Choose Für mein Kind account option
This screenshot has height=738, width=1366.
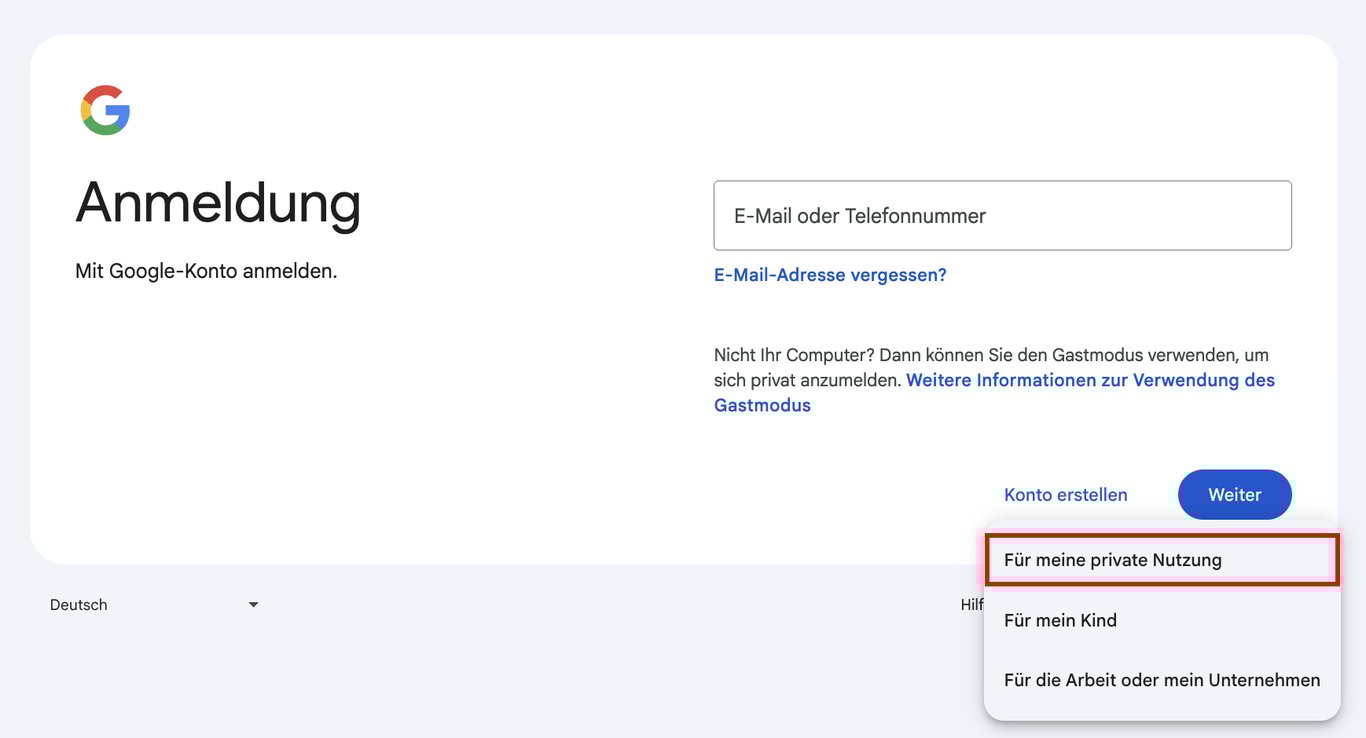pyautogui.click(x=1060, y=620)
